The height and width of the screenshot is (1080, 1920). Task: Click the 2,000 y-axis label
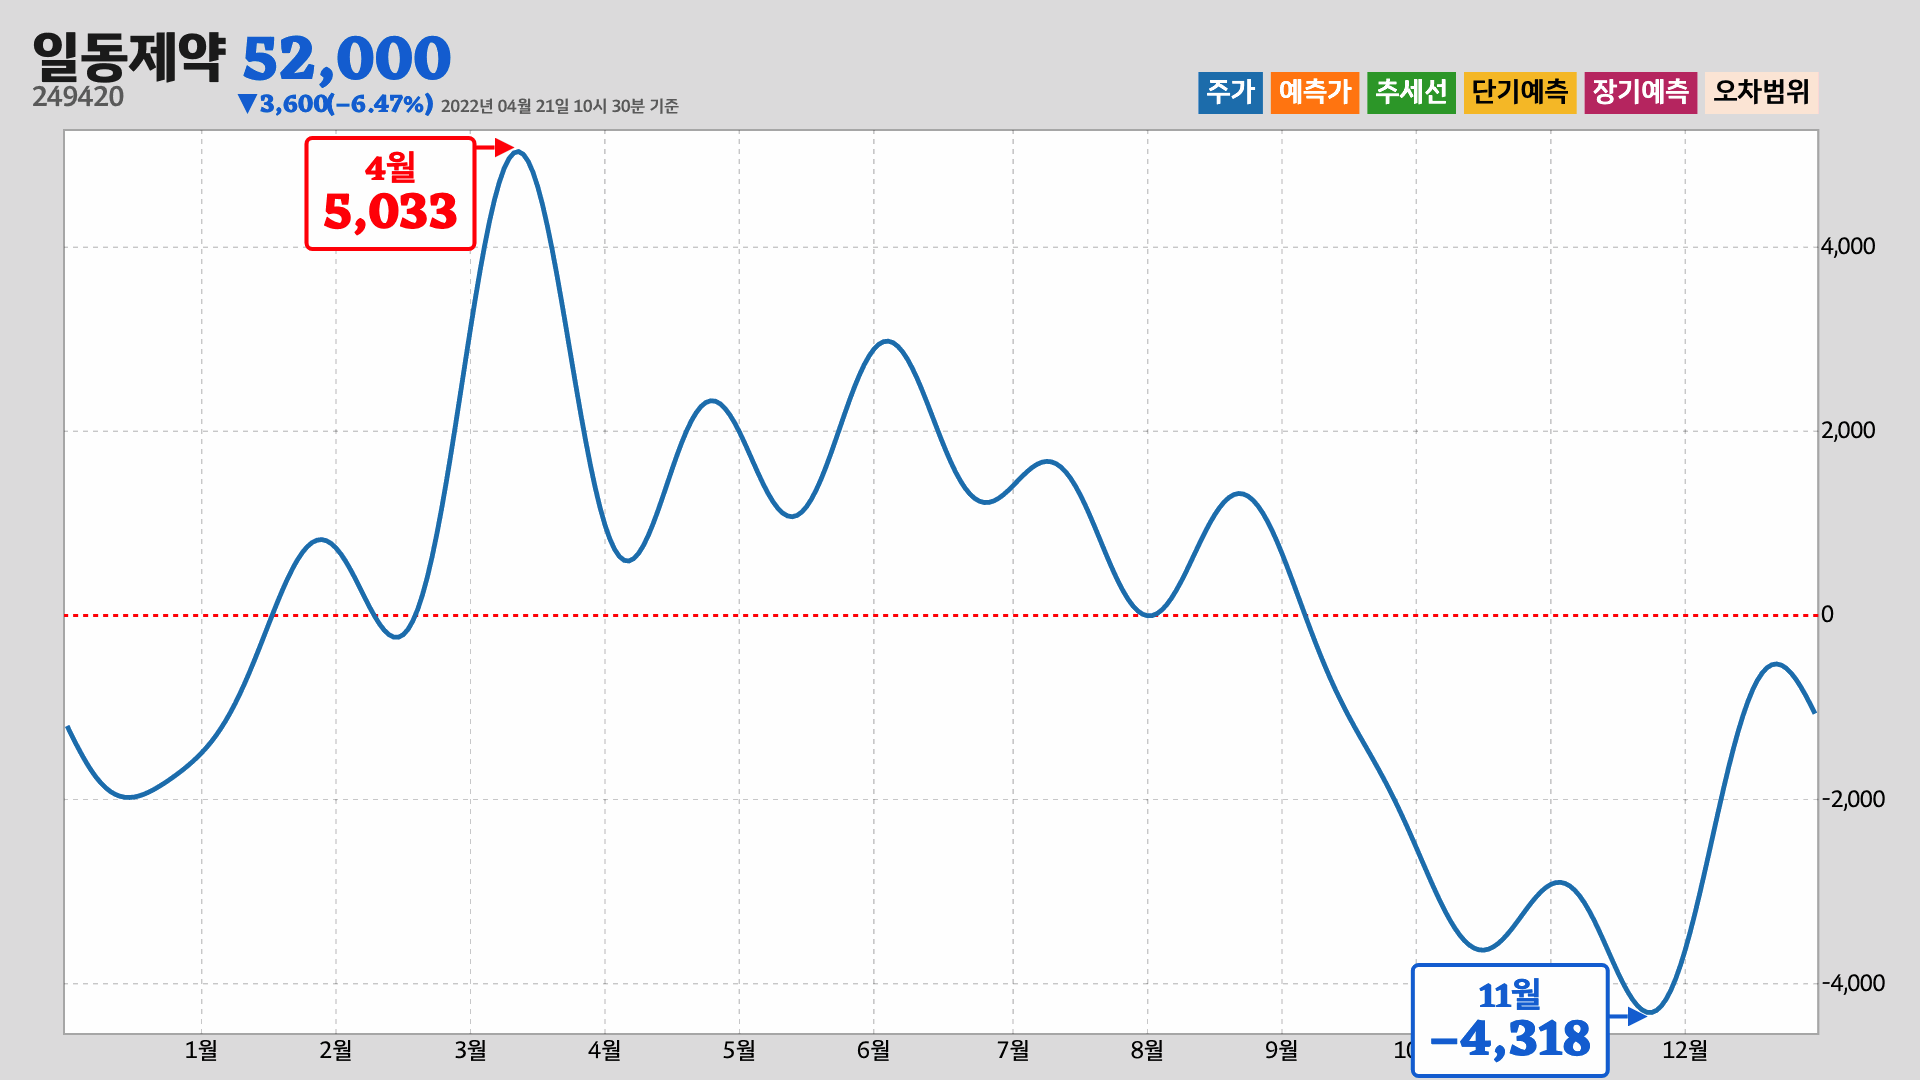pyautogui.click(x=1848, y=431)
